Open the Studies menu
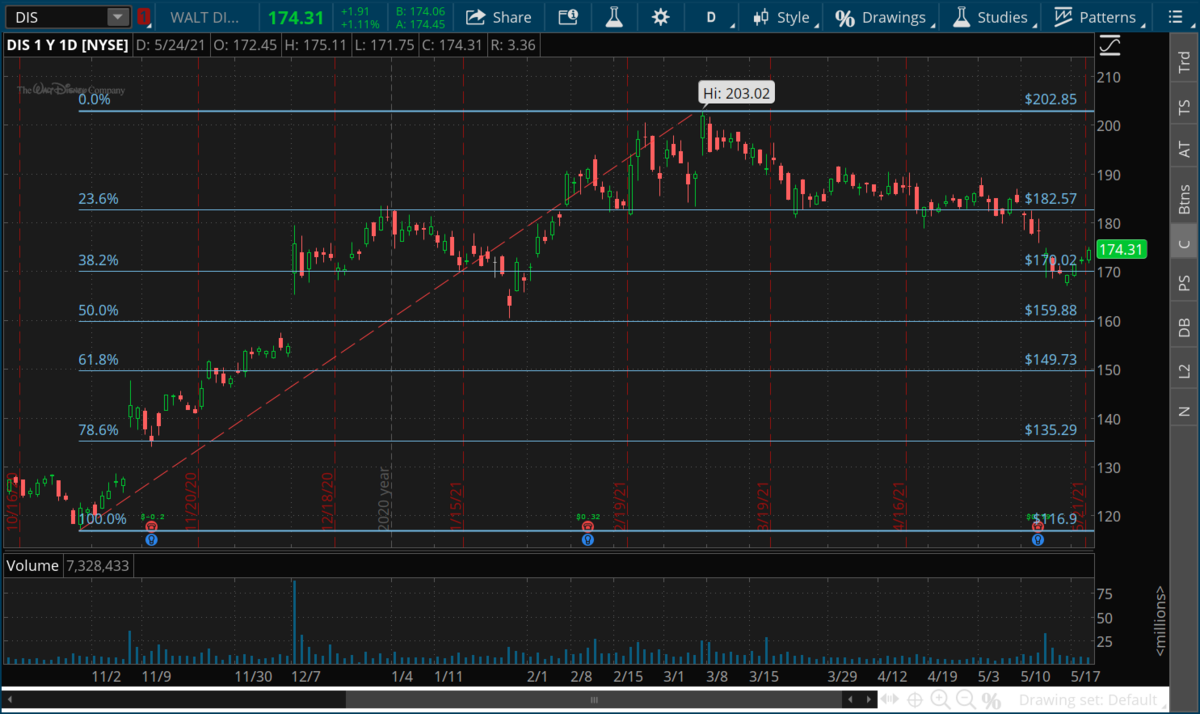Screen dimensions: 1200x714 991,17
